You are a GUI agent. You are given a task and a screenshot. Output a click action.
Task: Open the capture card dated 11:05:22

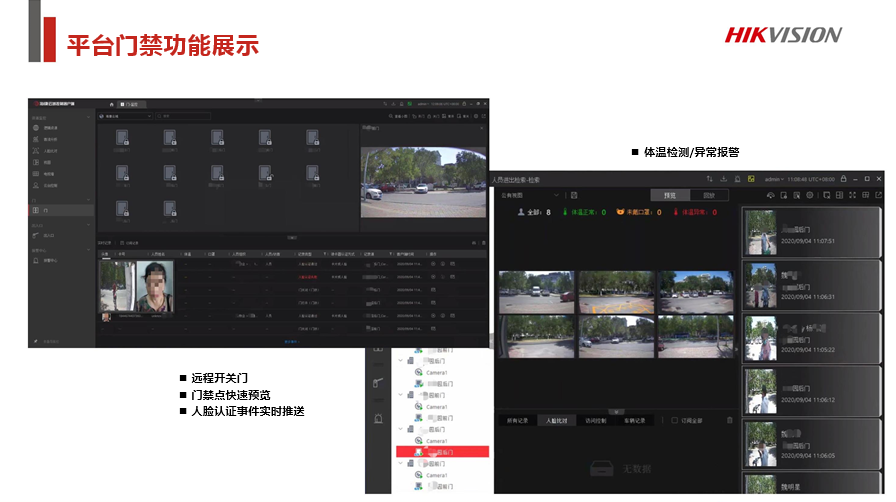point(811,338)
